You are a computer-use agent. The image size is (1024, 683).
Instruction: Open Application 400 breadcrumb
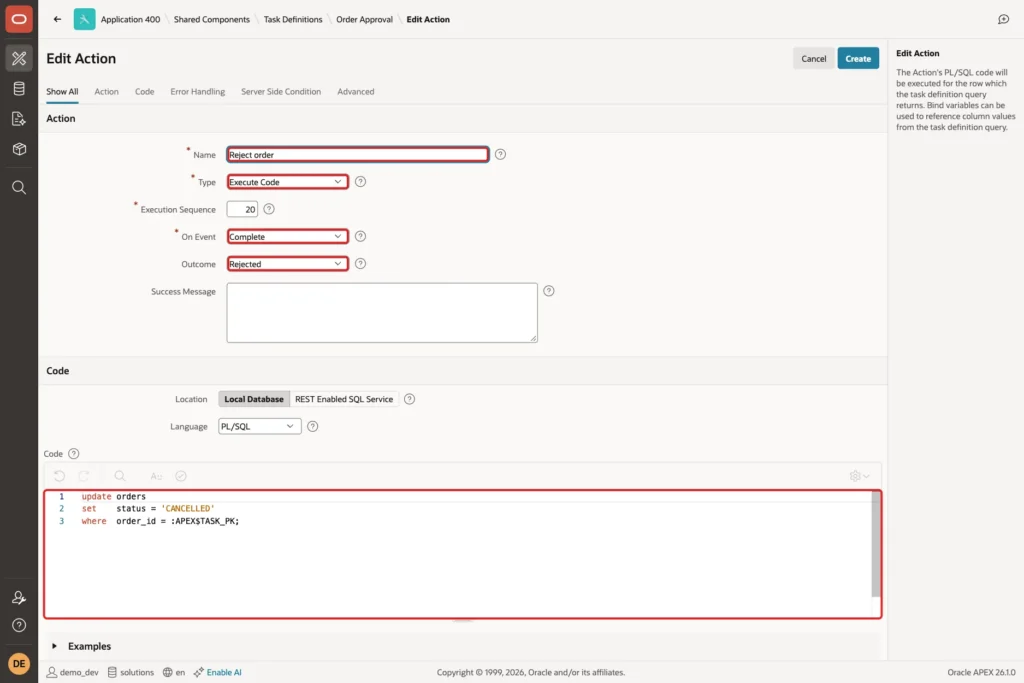[x=130, y=19]
